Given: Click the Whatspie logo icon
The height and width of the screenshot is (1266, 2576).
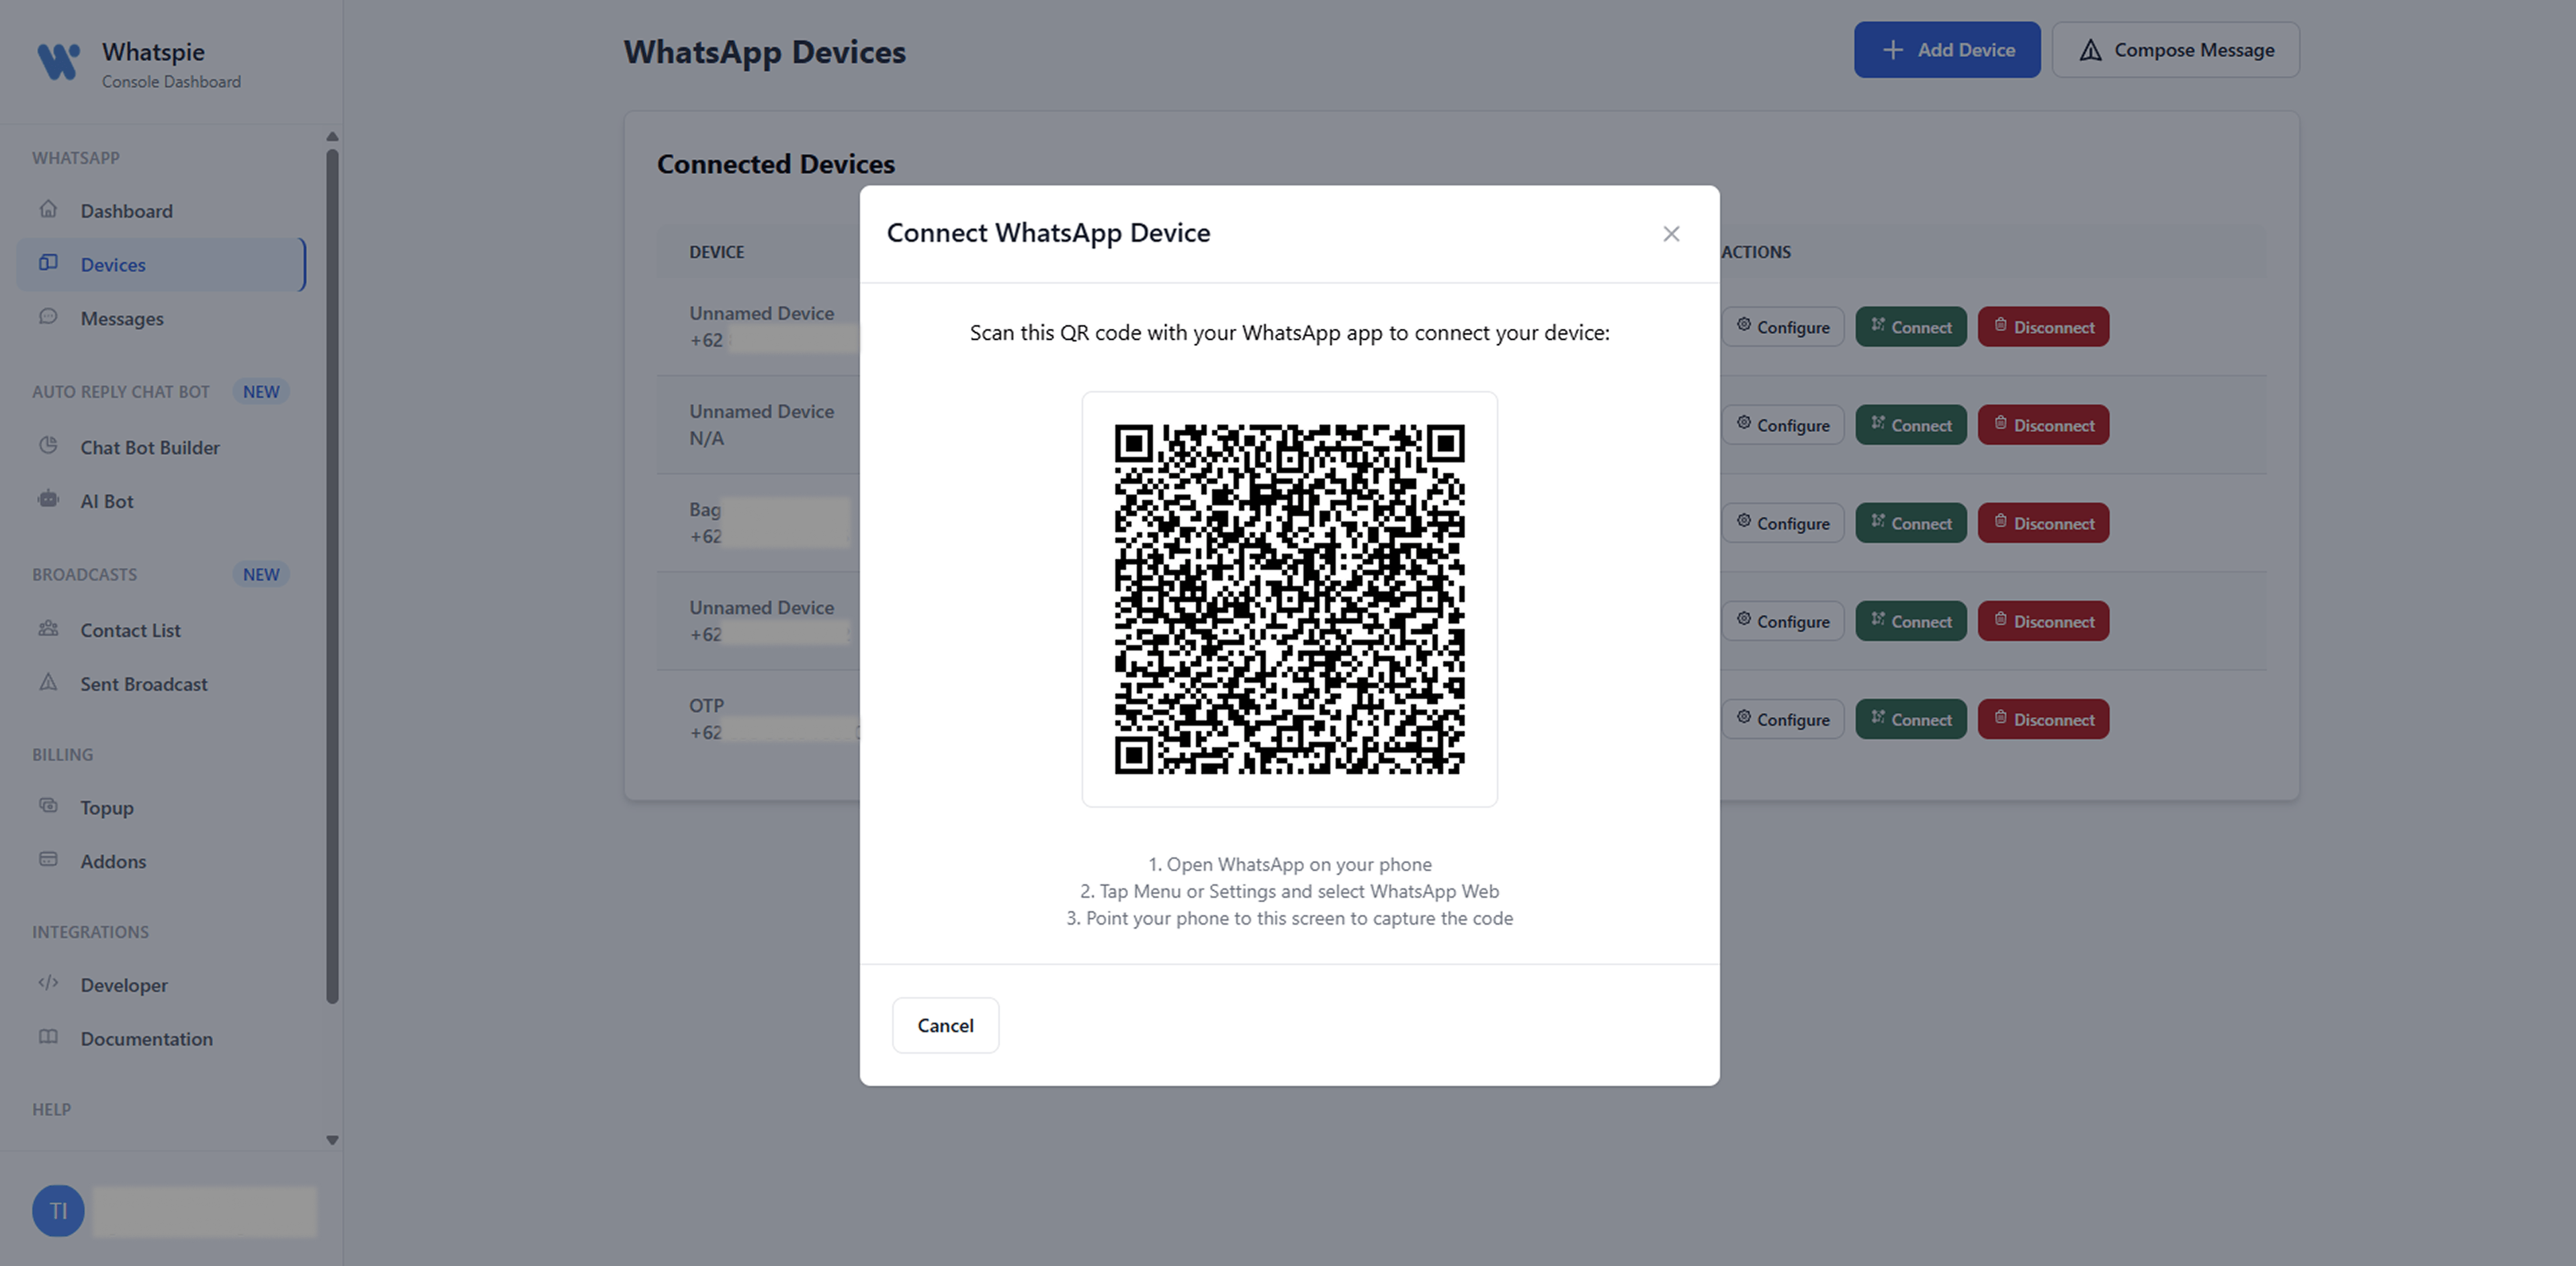Looking at the screenshot, I should point(58,62).
